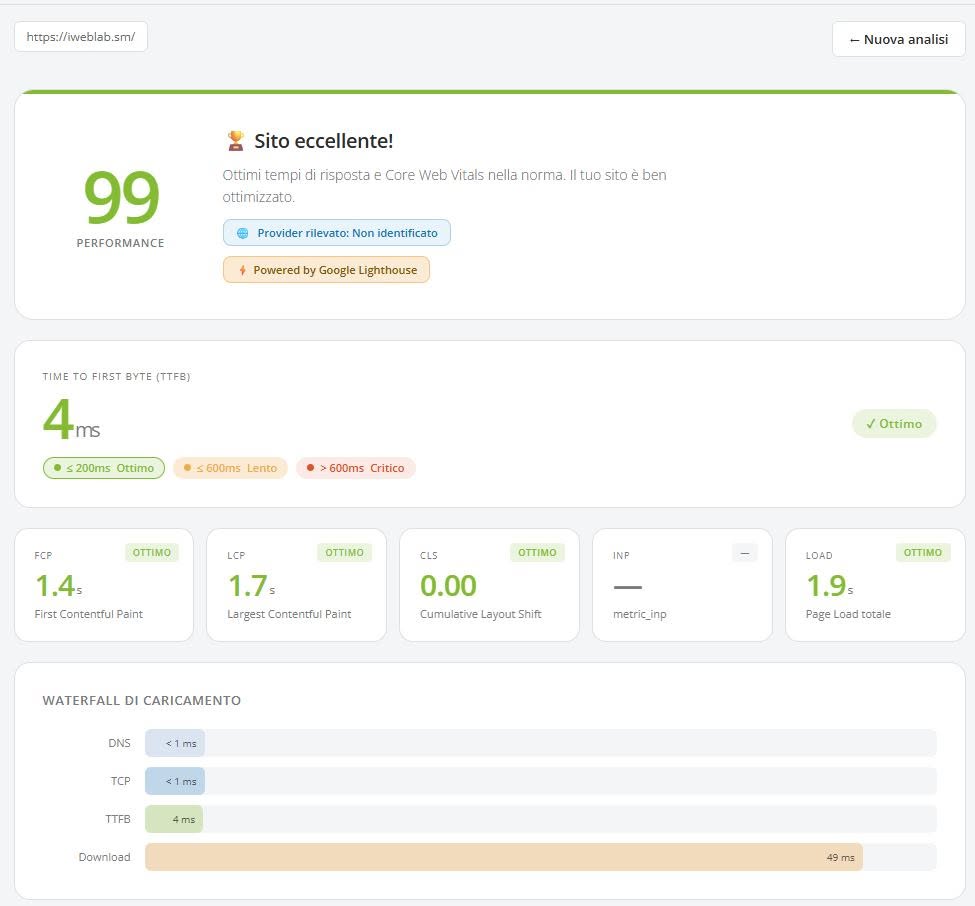
Task: Click the OTTIMO badge on FCP card
Action: (x=152, y=553)
